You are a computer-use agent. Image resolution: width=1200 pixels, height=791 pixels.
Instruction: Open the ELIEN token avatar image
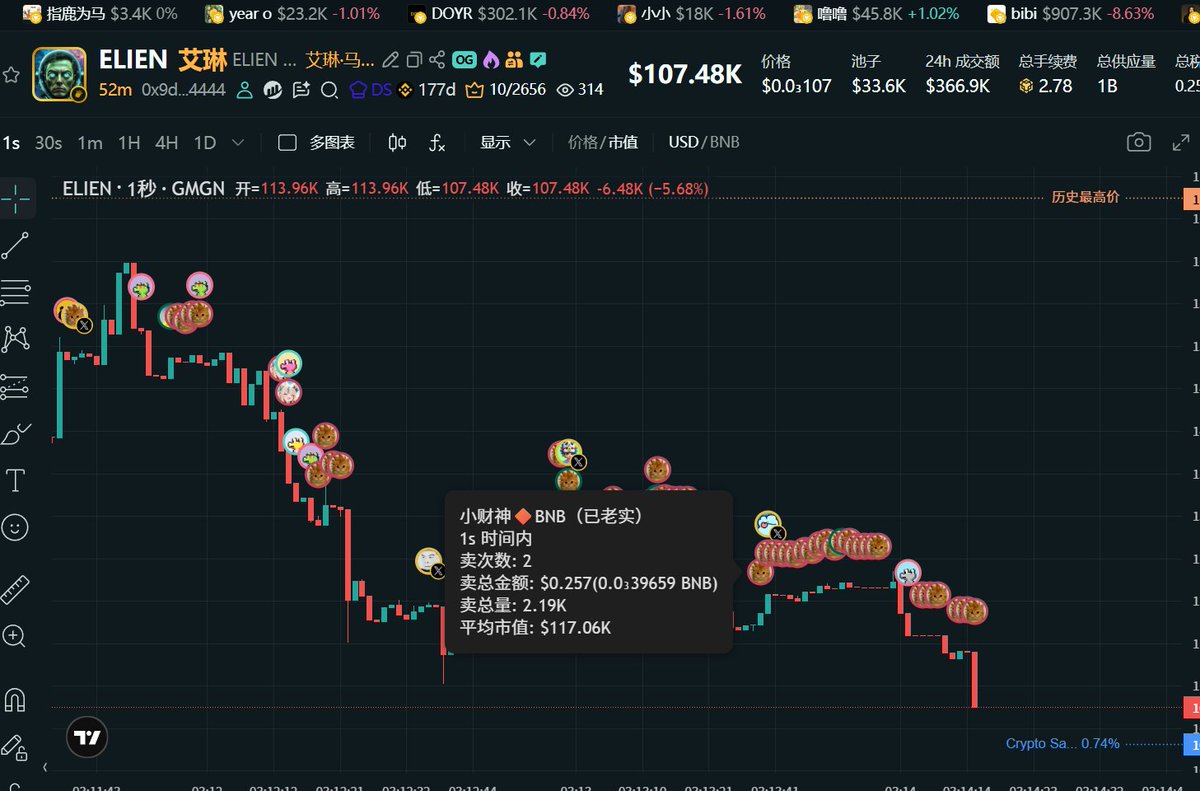coord(59,75)
